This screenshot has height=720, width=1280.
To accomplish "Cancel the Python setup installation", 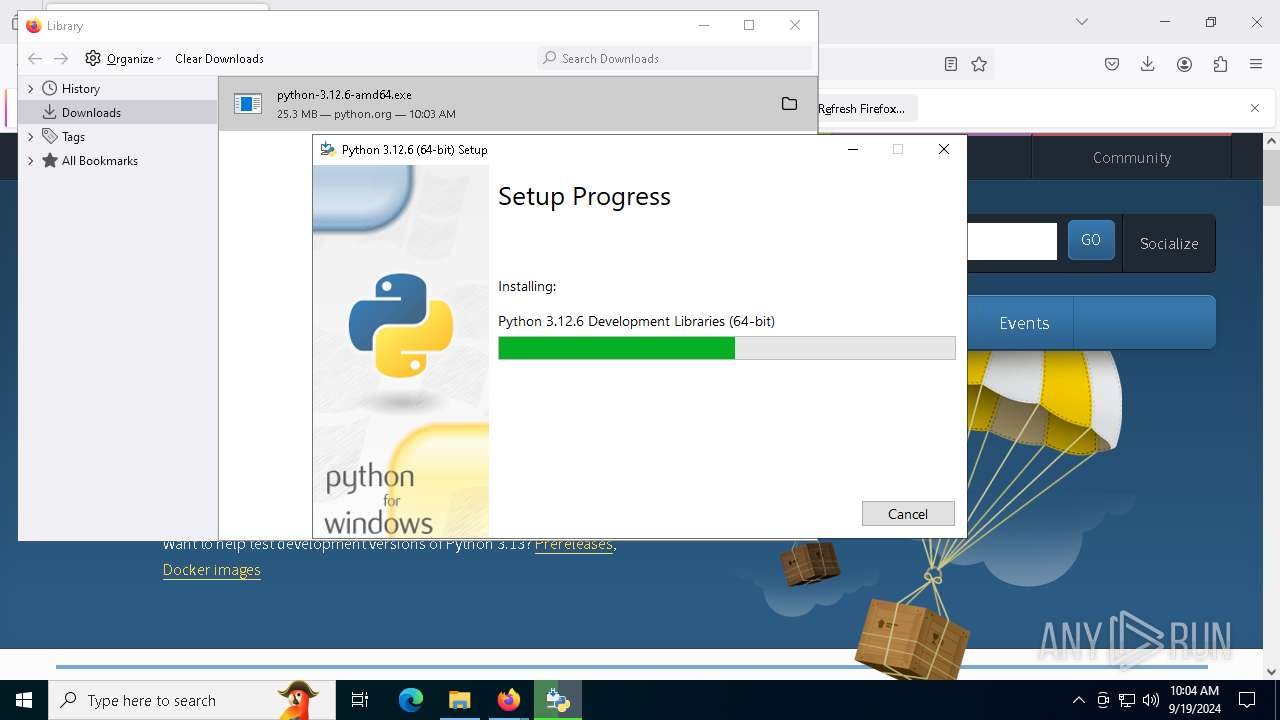I will point(908,513).
